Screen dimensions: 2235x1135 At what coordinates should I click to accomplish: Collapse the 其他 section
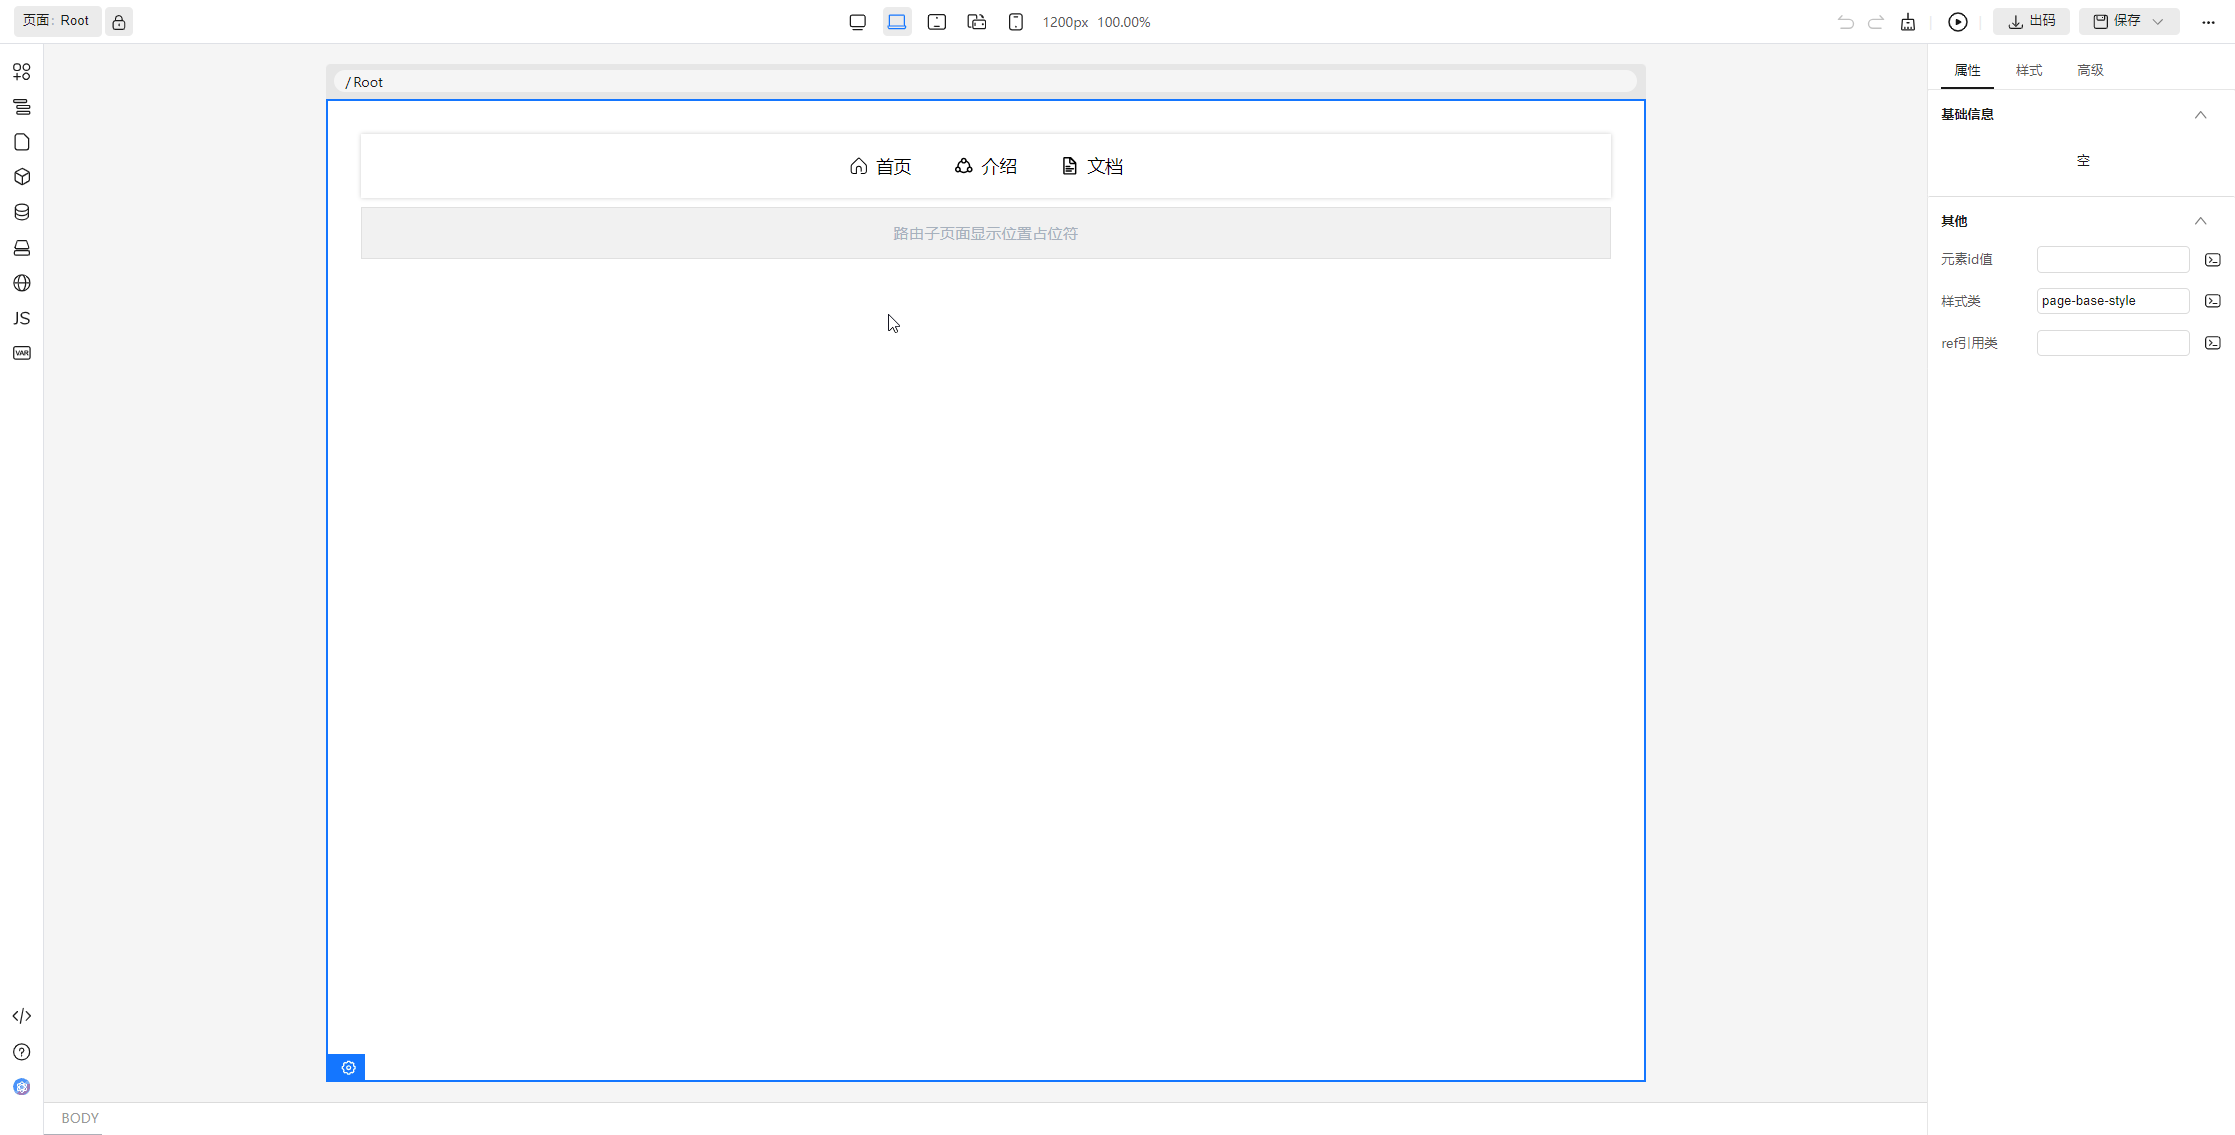tap(2200, 221)
